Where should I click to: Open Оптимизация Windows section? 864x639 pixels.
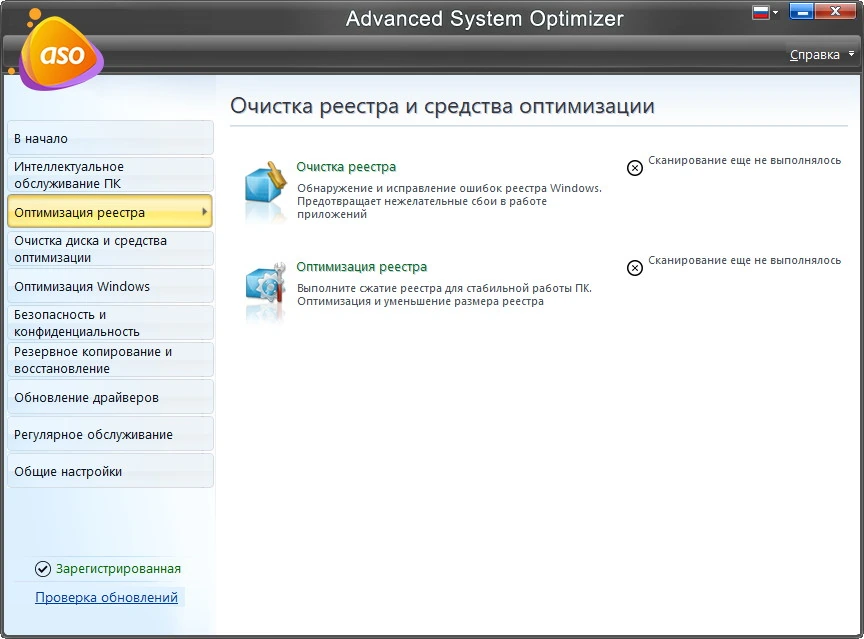point(110,286)
